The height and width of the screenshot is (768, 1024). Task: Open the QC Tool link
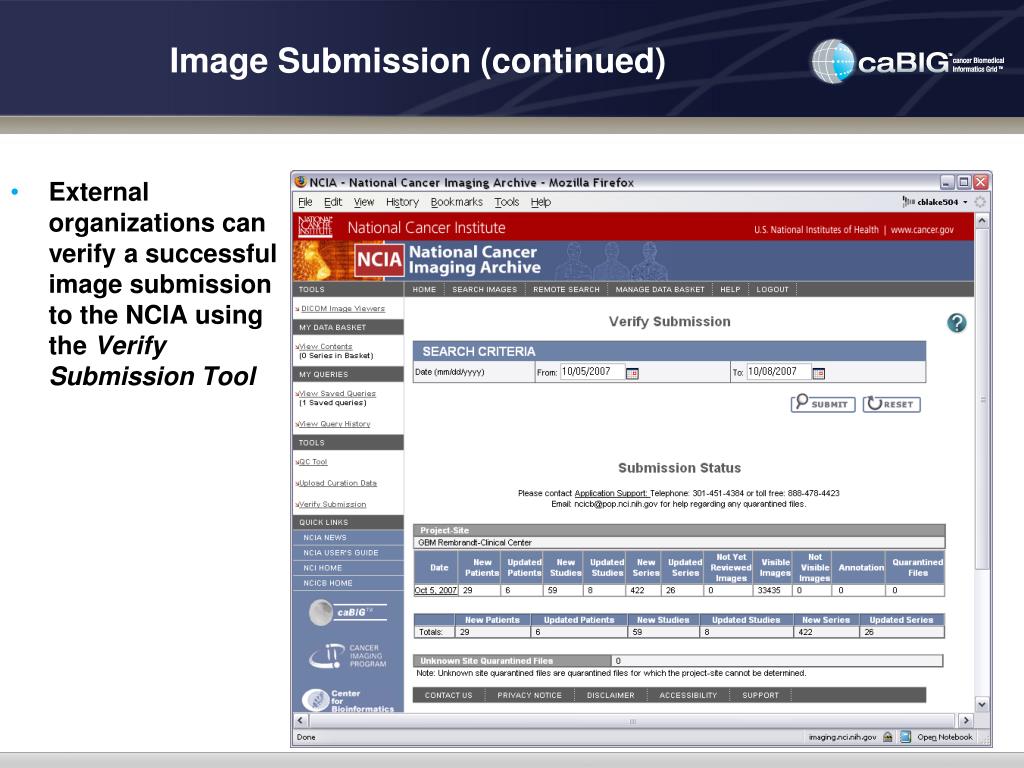(x=313, y=462)
